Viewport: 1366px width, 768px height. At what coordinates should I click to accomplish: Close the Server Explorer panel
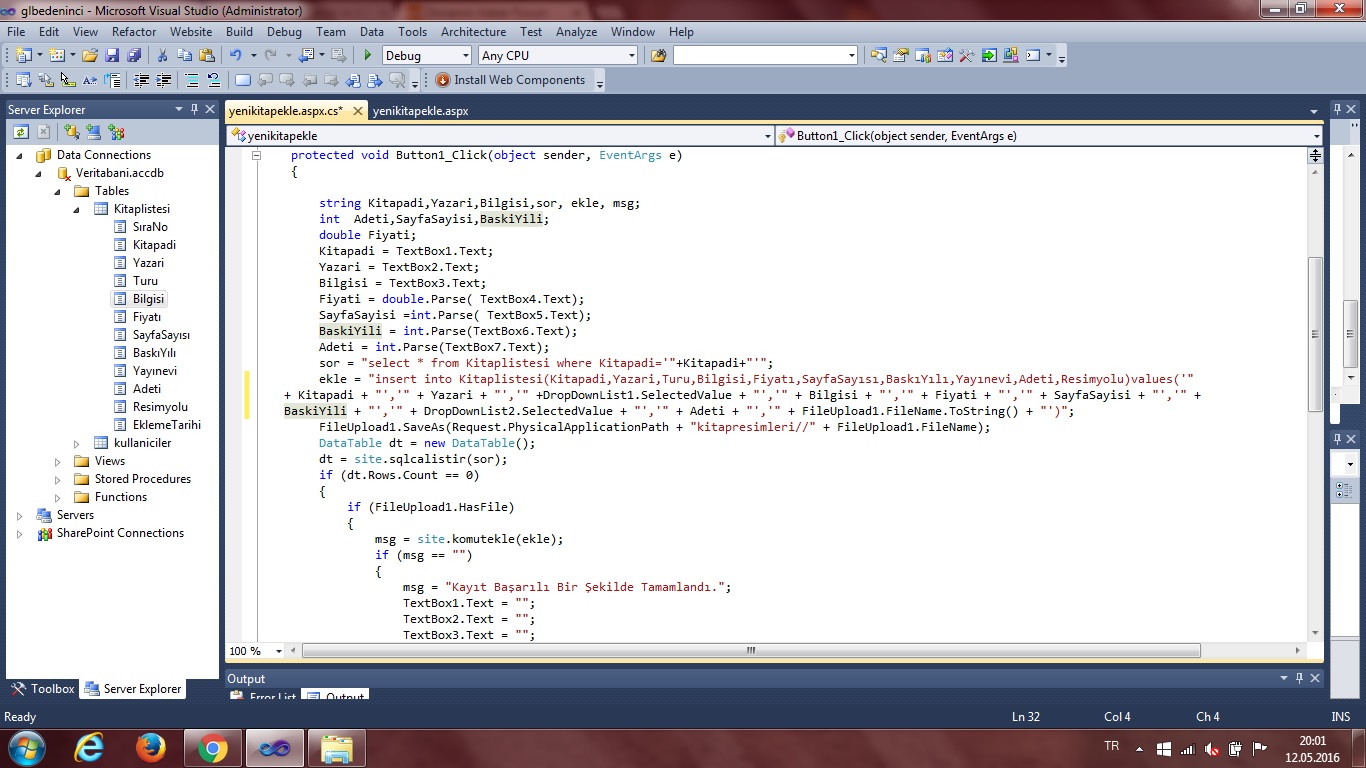(x=210, y=109)
